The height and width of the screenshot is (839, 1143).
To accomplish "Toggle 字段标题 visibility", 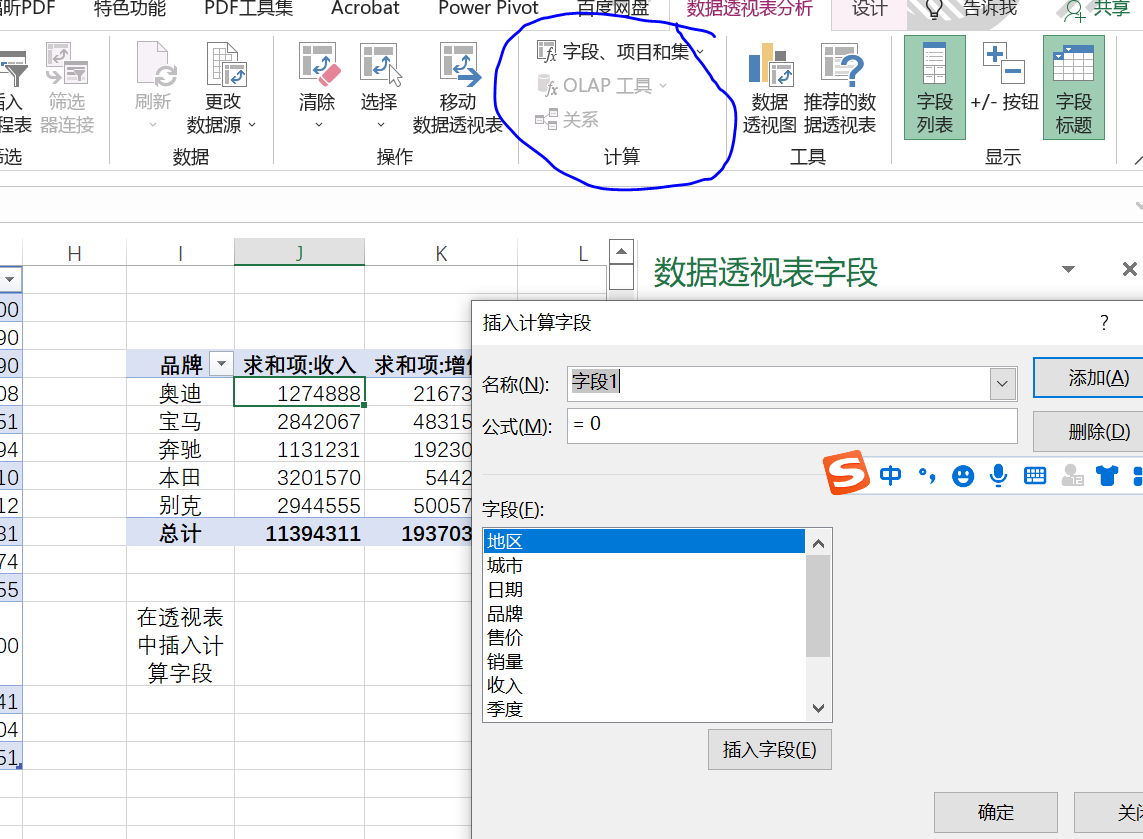I will coord(1073,87).
